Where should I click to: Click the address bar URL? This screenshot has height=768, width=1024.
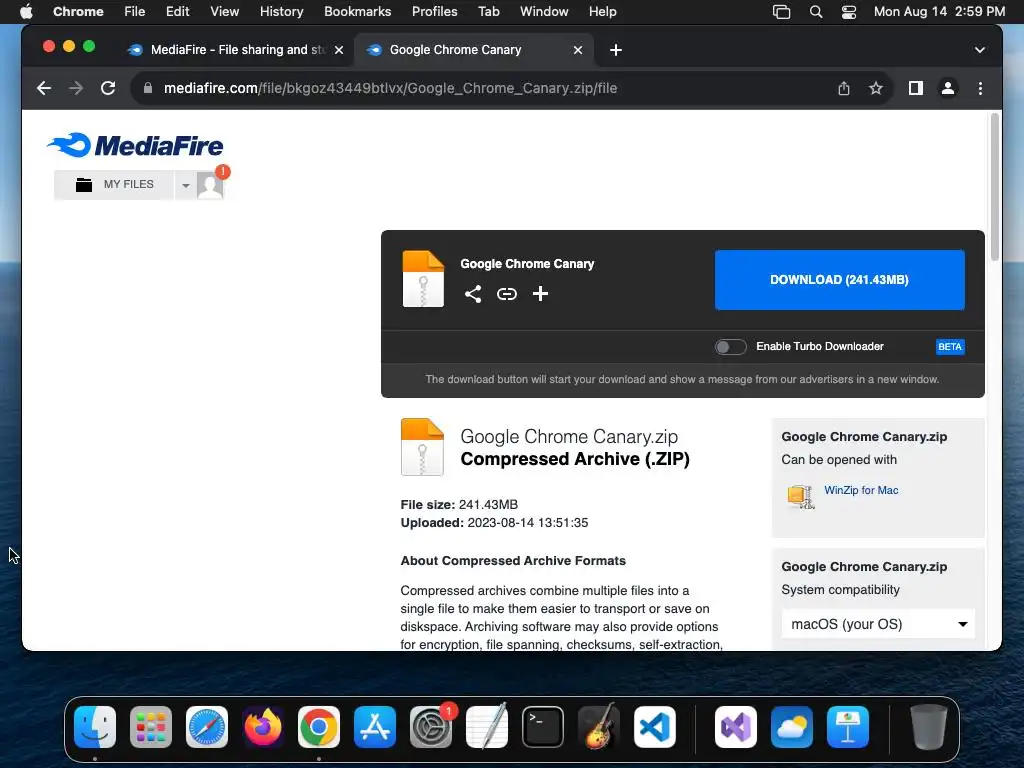390,88
